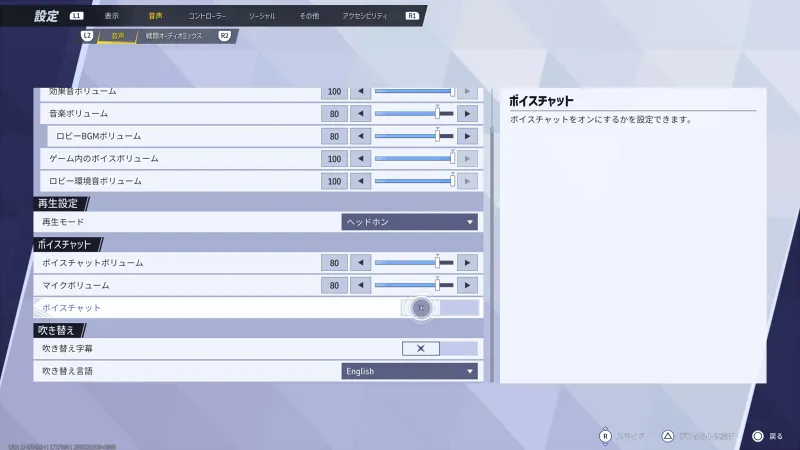Decrease マイクボリューム with the left arrow
The width and height of the screenshot is (800, 450).
[361, 285]
